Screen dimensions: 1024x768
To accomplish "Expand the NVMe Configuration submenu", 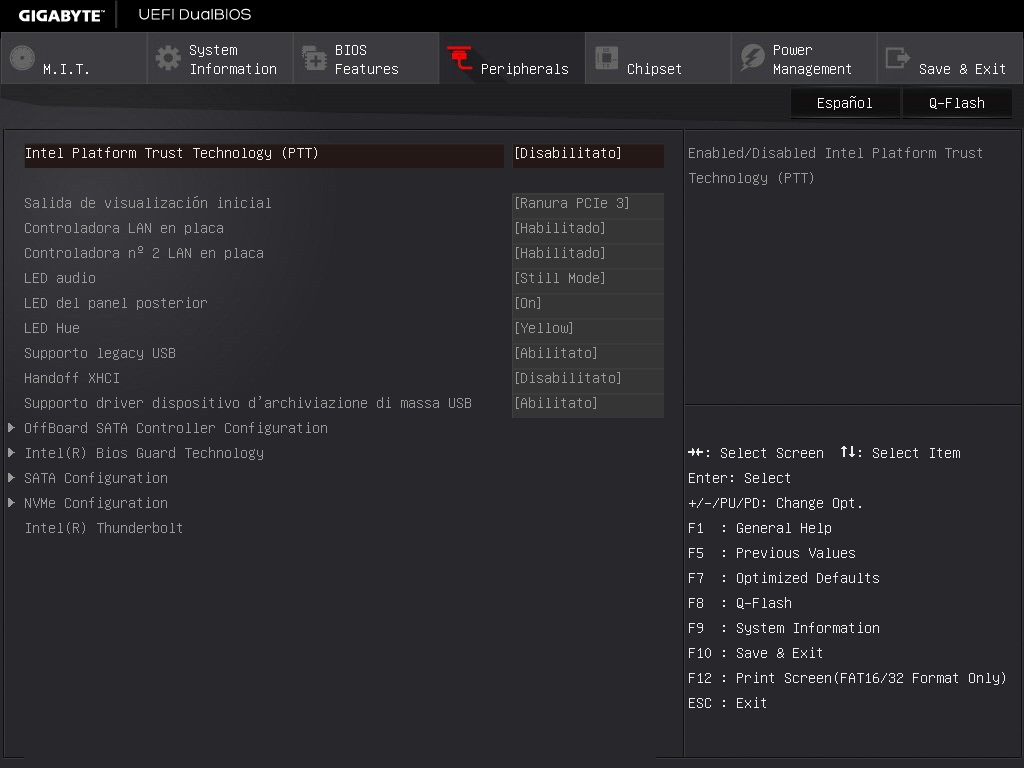I will click(95, 503).
